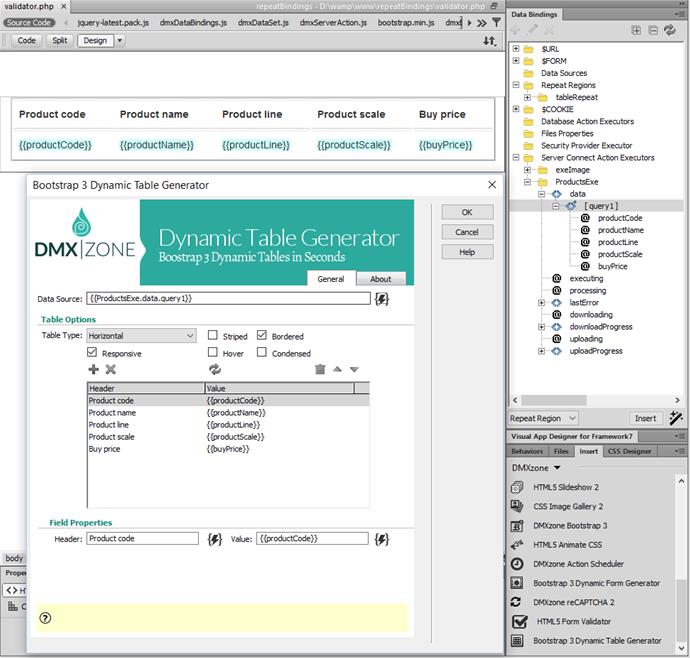Click the Header field binding picker icon

coord(214,539)
